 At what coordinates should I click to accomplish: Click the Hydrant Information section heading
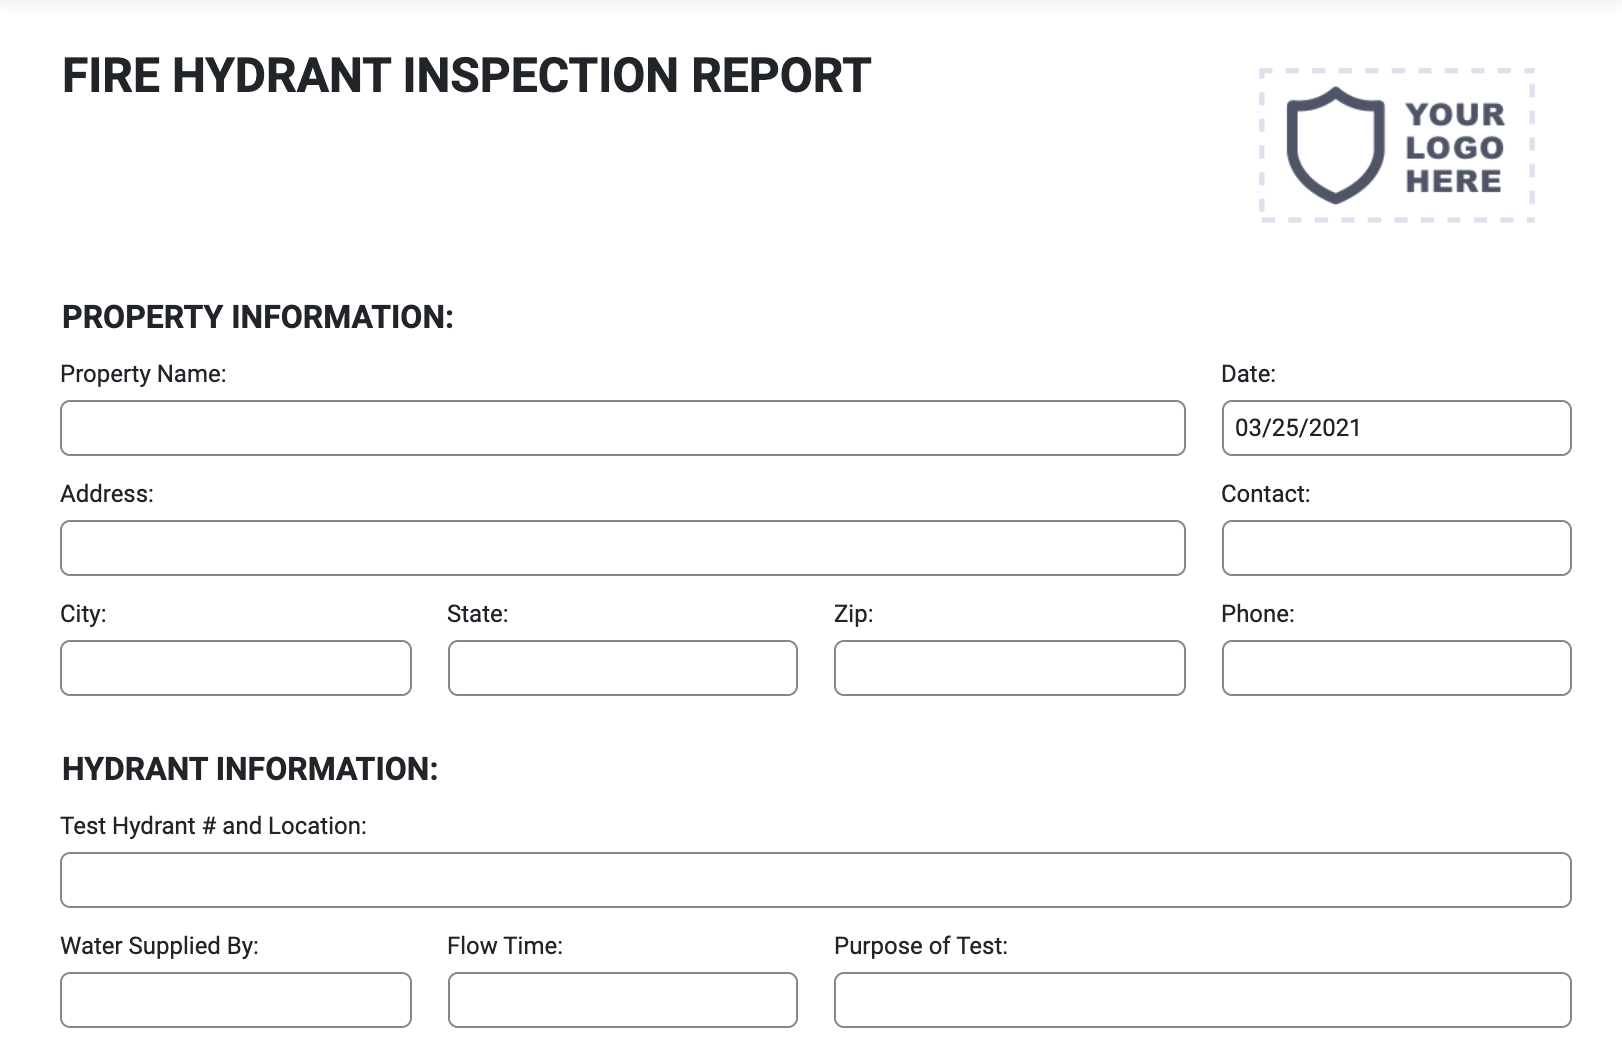click(250, 769)
